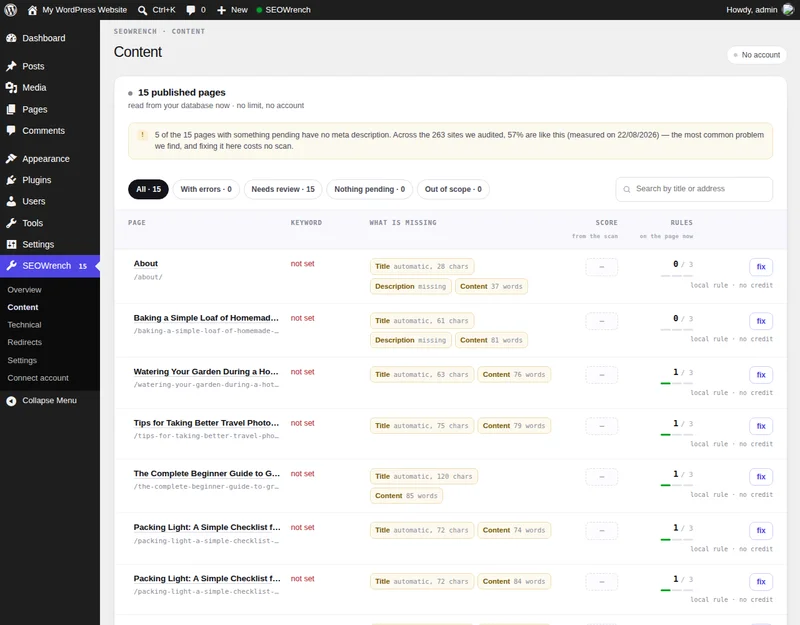Click Title automatic 28 chars tag
800x625 pixels.
point(422,266)
